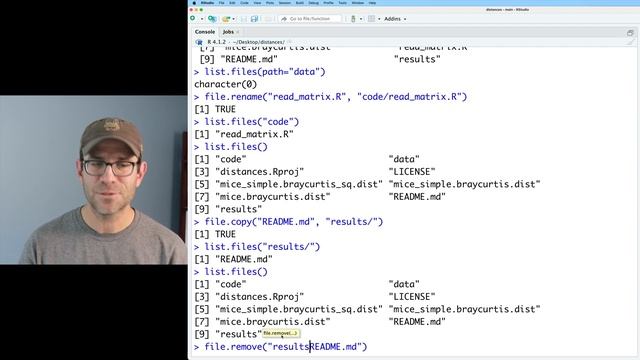Open the Plots menu
The height and width of the screenshot is (360, 640).
pos(270,3)
